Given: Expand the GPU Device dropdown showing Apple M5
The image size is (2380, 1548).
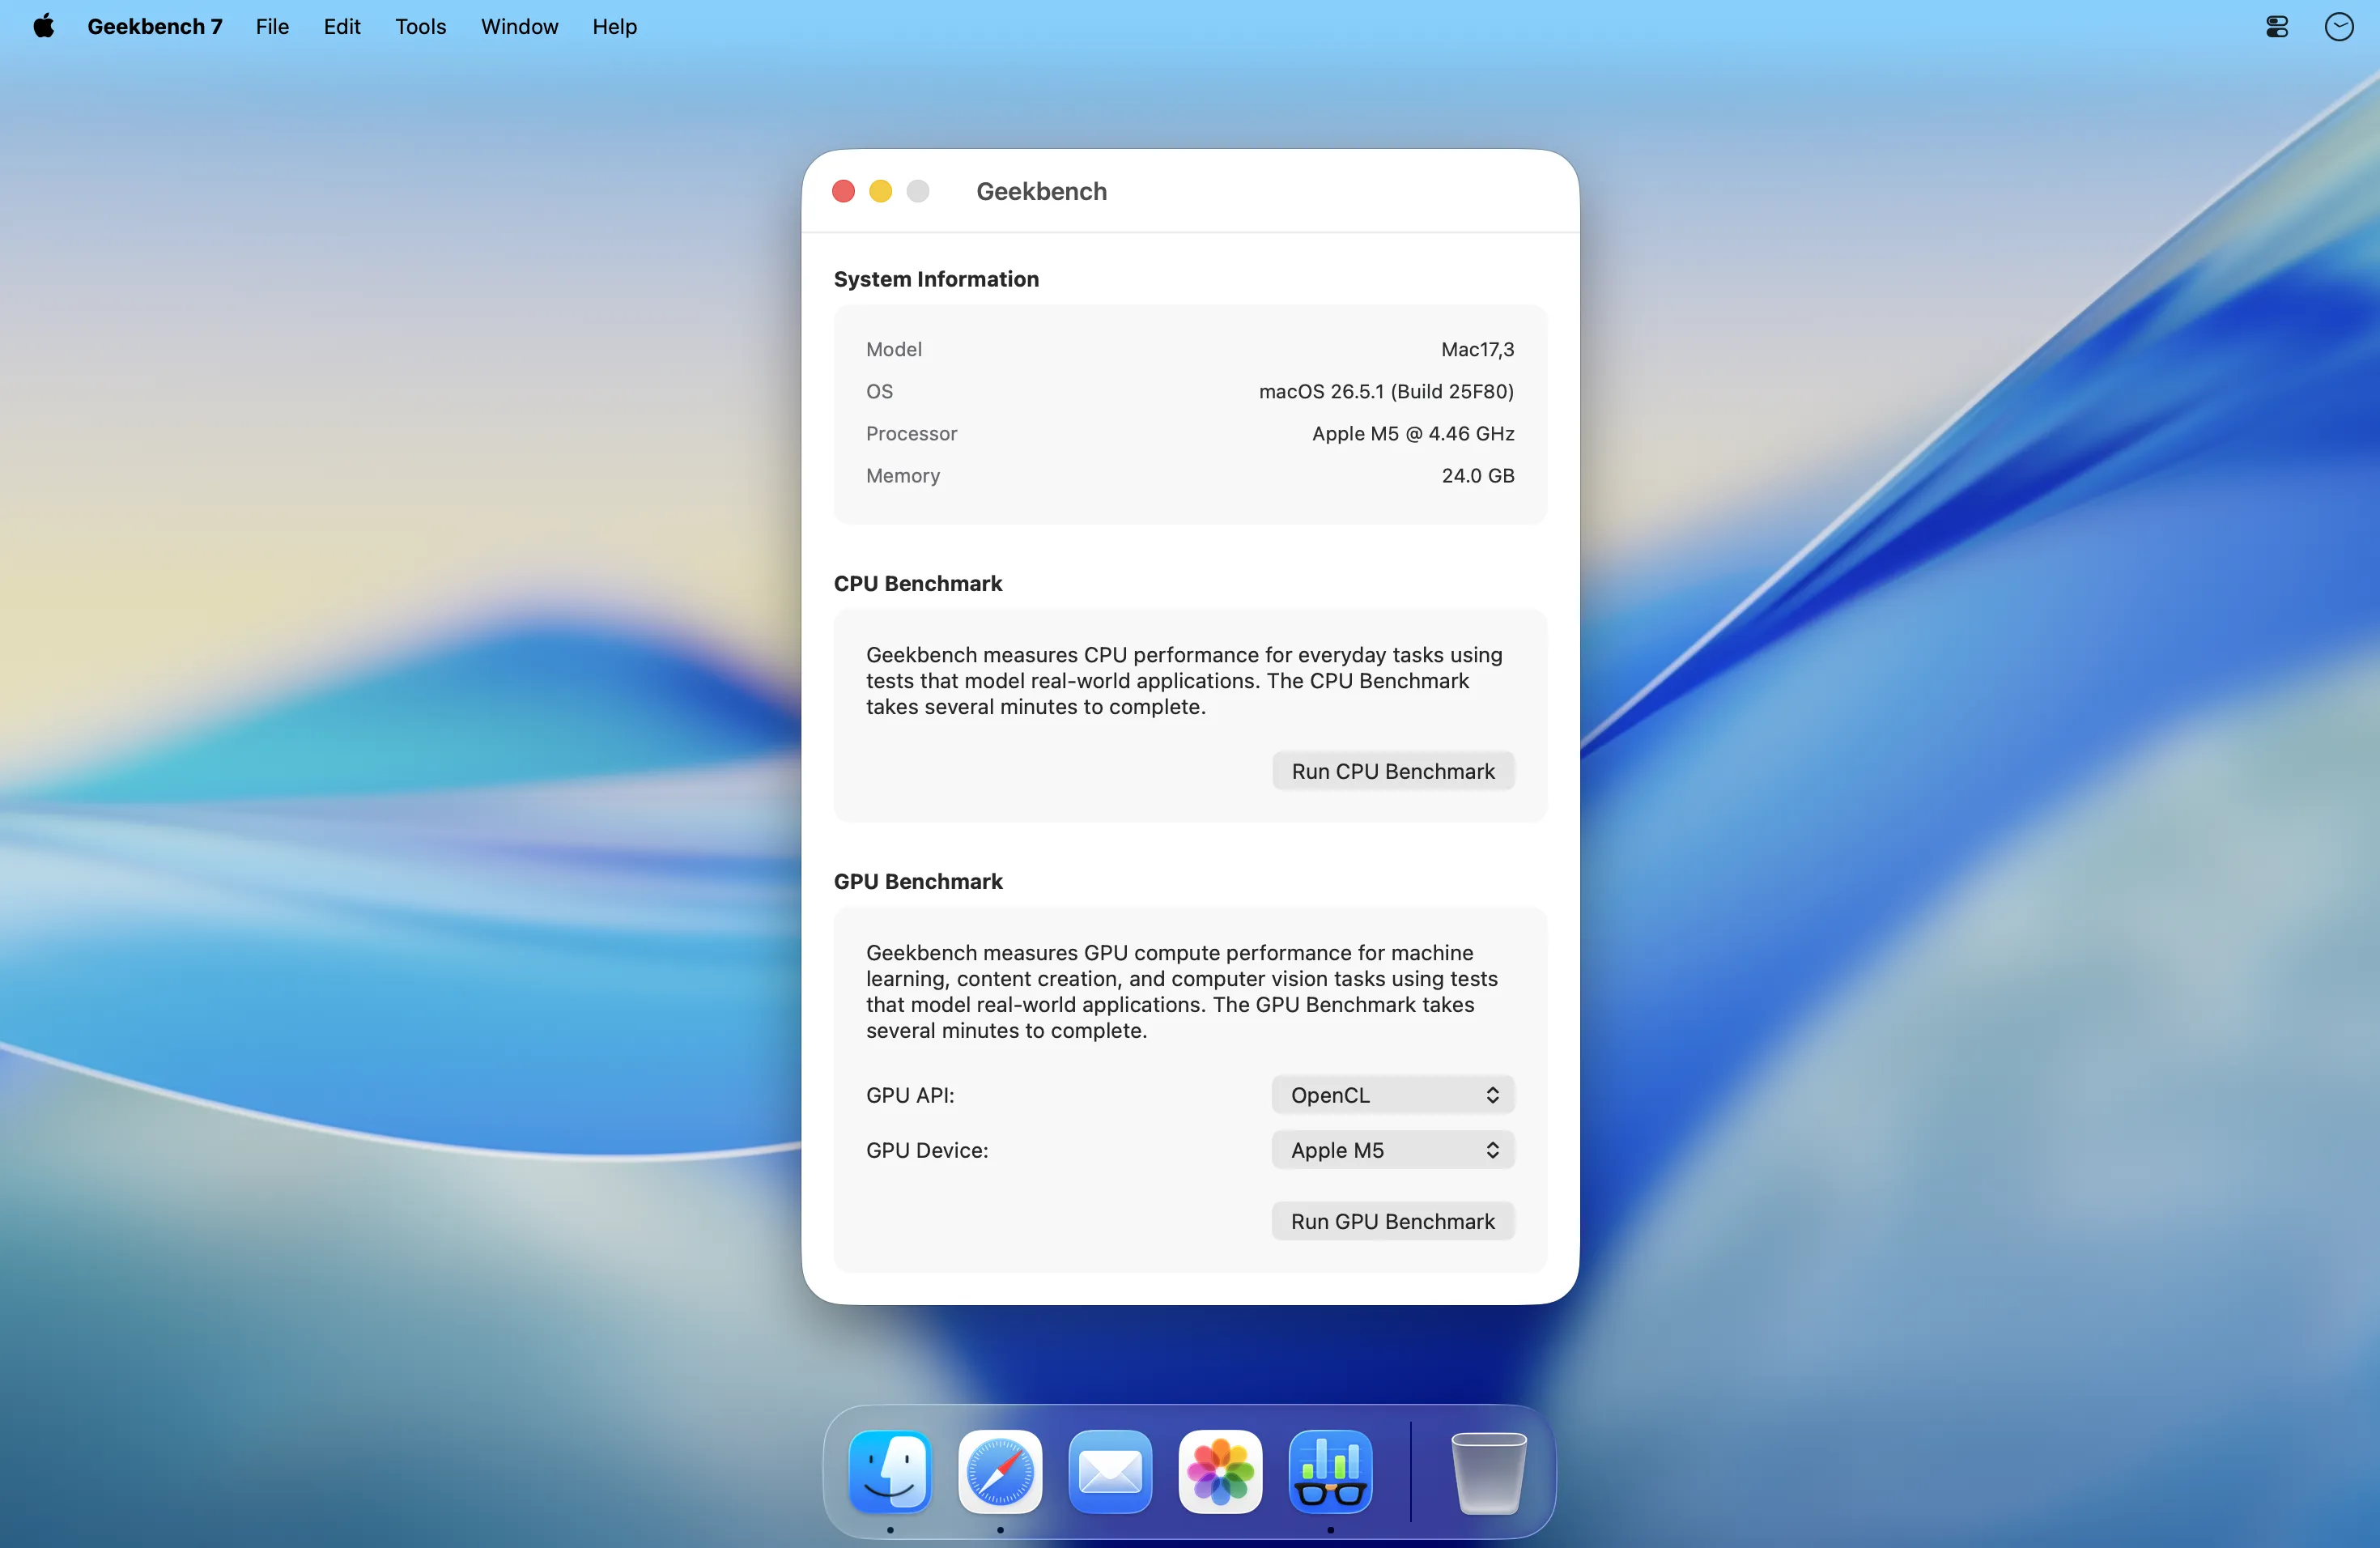Looking at the screenshot, I should tap(1392, 1150).
